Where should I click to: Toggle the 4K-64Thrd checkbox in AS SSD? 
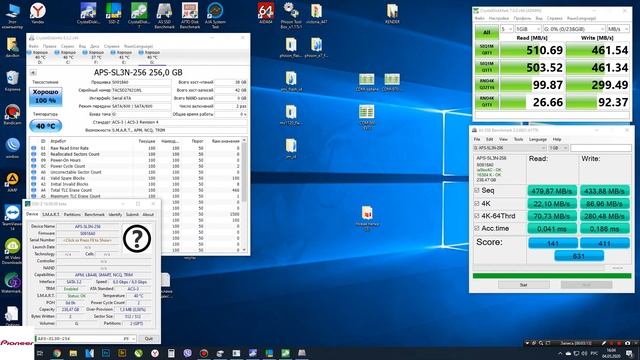pyautogui.click(x=476, y=216)
